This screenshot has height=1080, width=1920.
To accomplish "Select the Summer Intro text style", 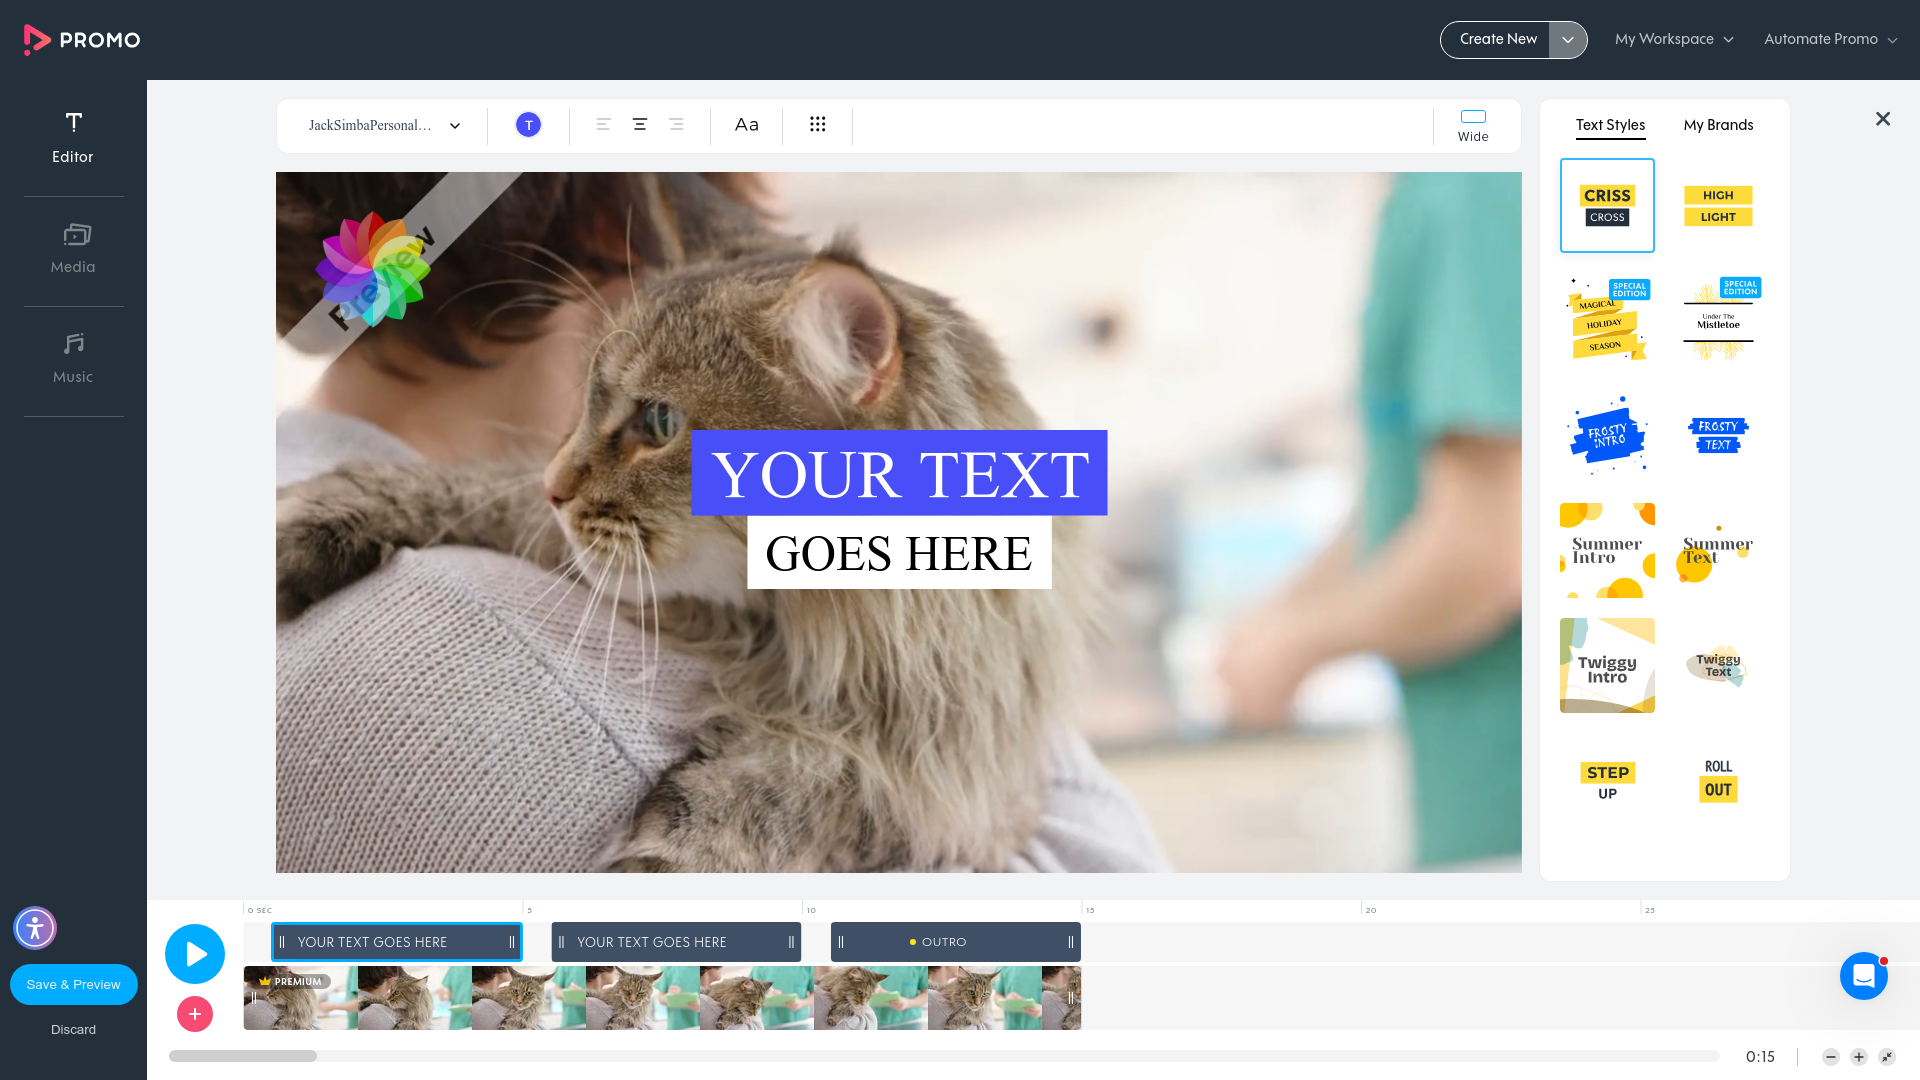I will 1607,550.
